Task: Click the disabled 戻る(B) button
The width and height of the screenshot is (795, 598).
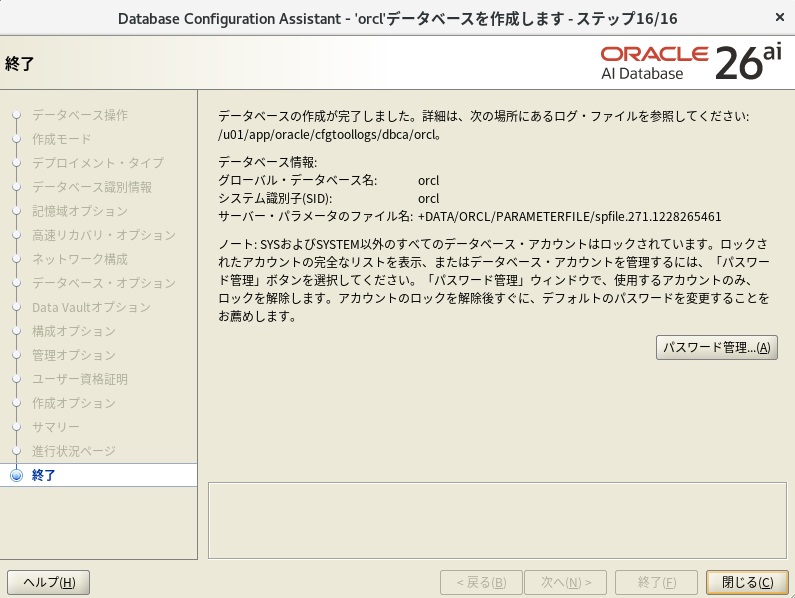Action: point(481,582)
